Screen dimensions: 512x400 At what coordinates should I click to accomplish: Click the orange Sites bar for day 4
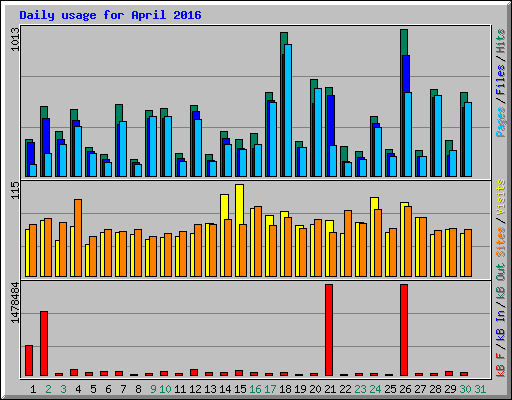click(78, 238)
